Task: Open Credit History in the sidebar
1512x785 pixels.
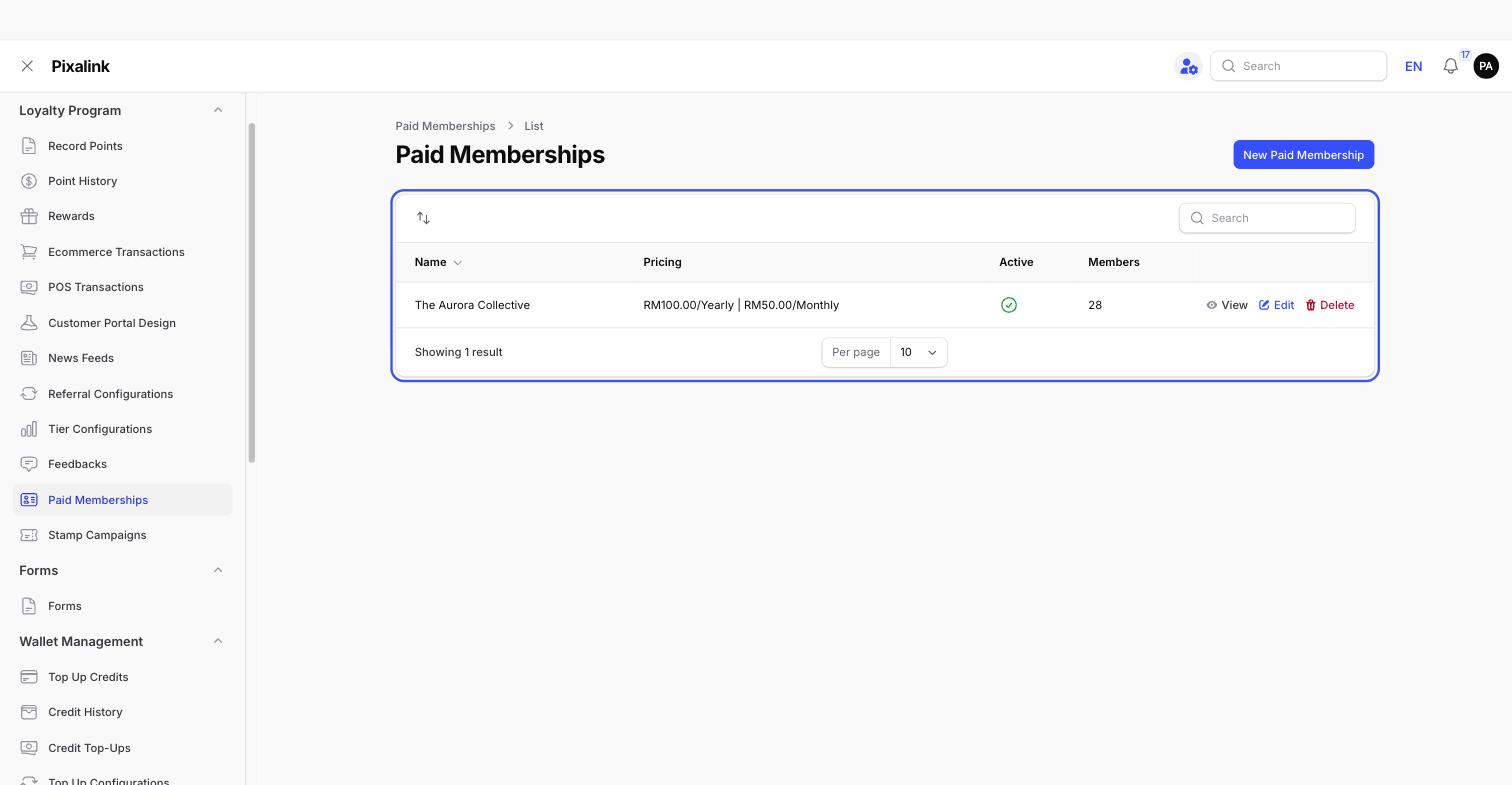Action: 123,712
